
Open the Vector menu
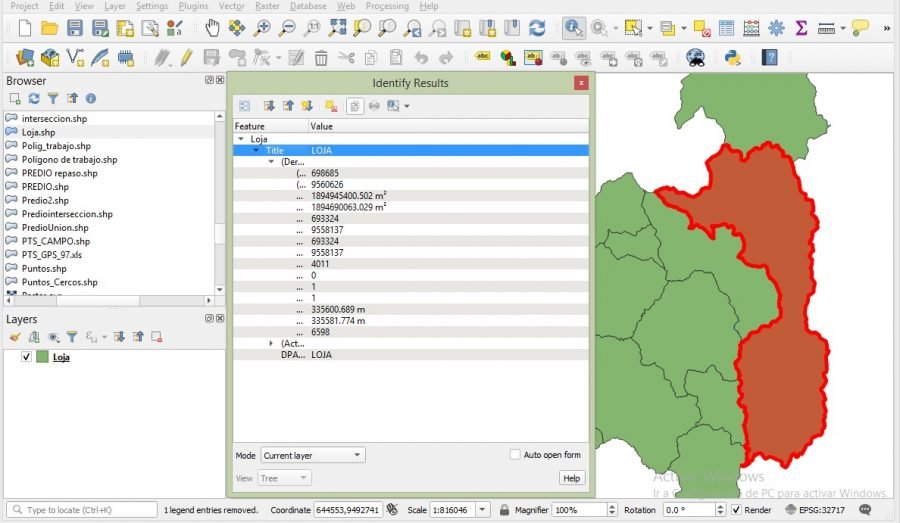pos(231,6)
